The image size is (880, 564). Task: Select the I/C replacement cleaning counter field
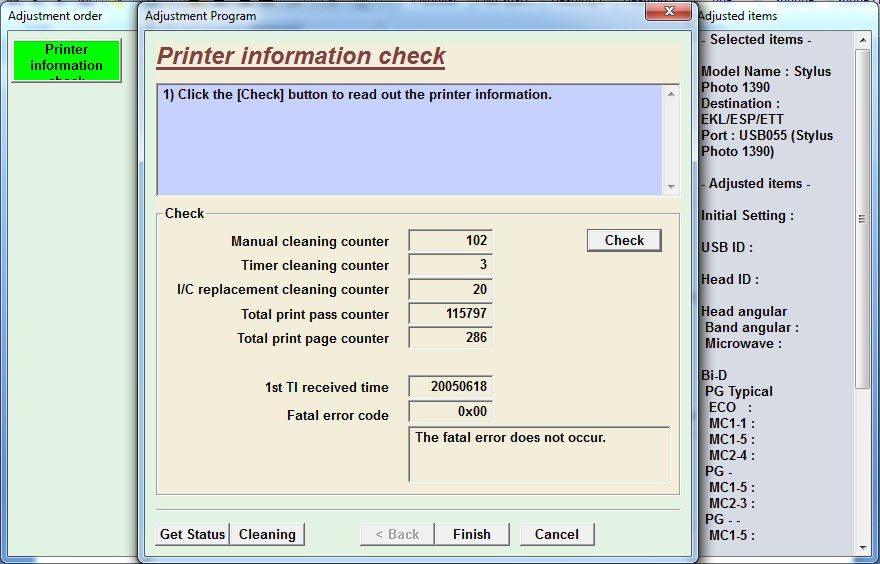tap(450, 289)
